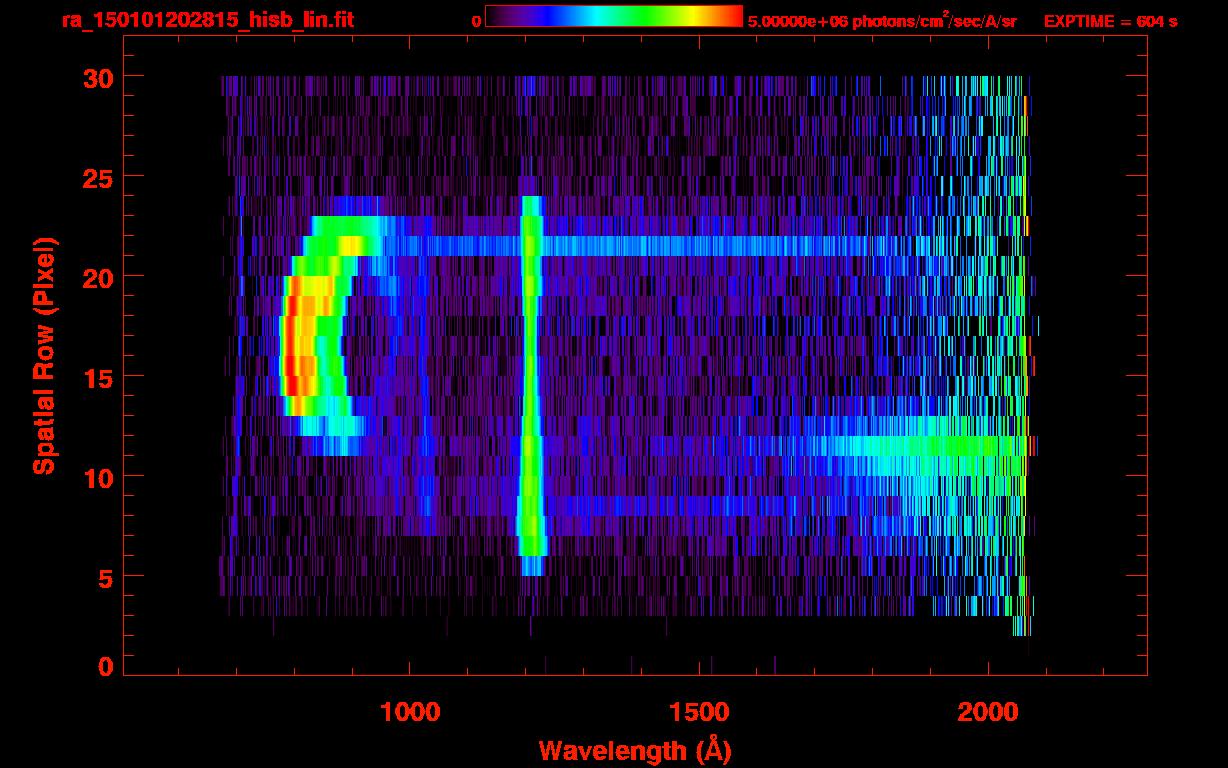Click the spatial row 15 tick label
Viewport: 1228px width, 768px height.
(99, 377)
